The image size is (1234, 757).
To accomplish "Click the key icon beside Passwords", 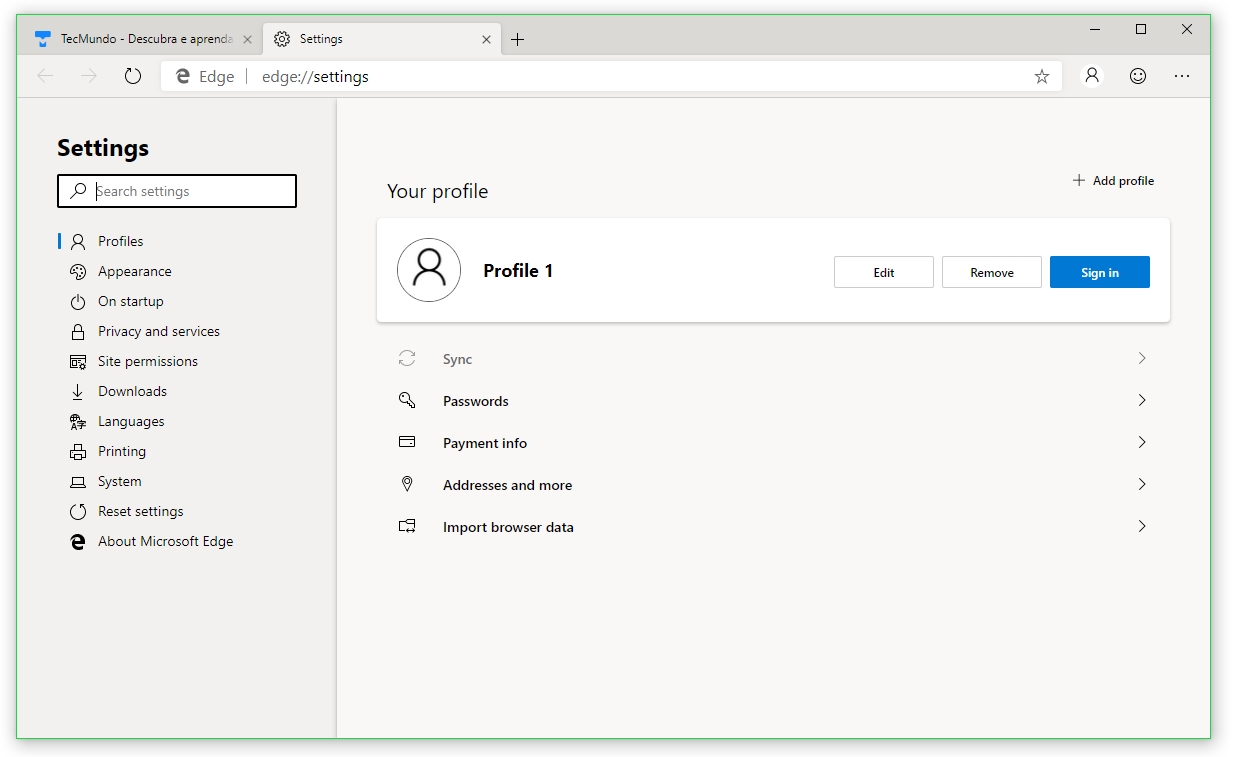I will 407,400.
